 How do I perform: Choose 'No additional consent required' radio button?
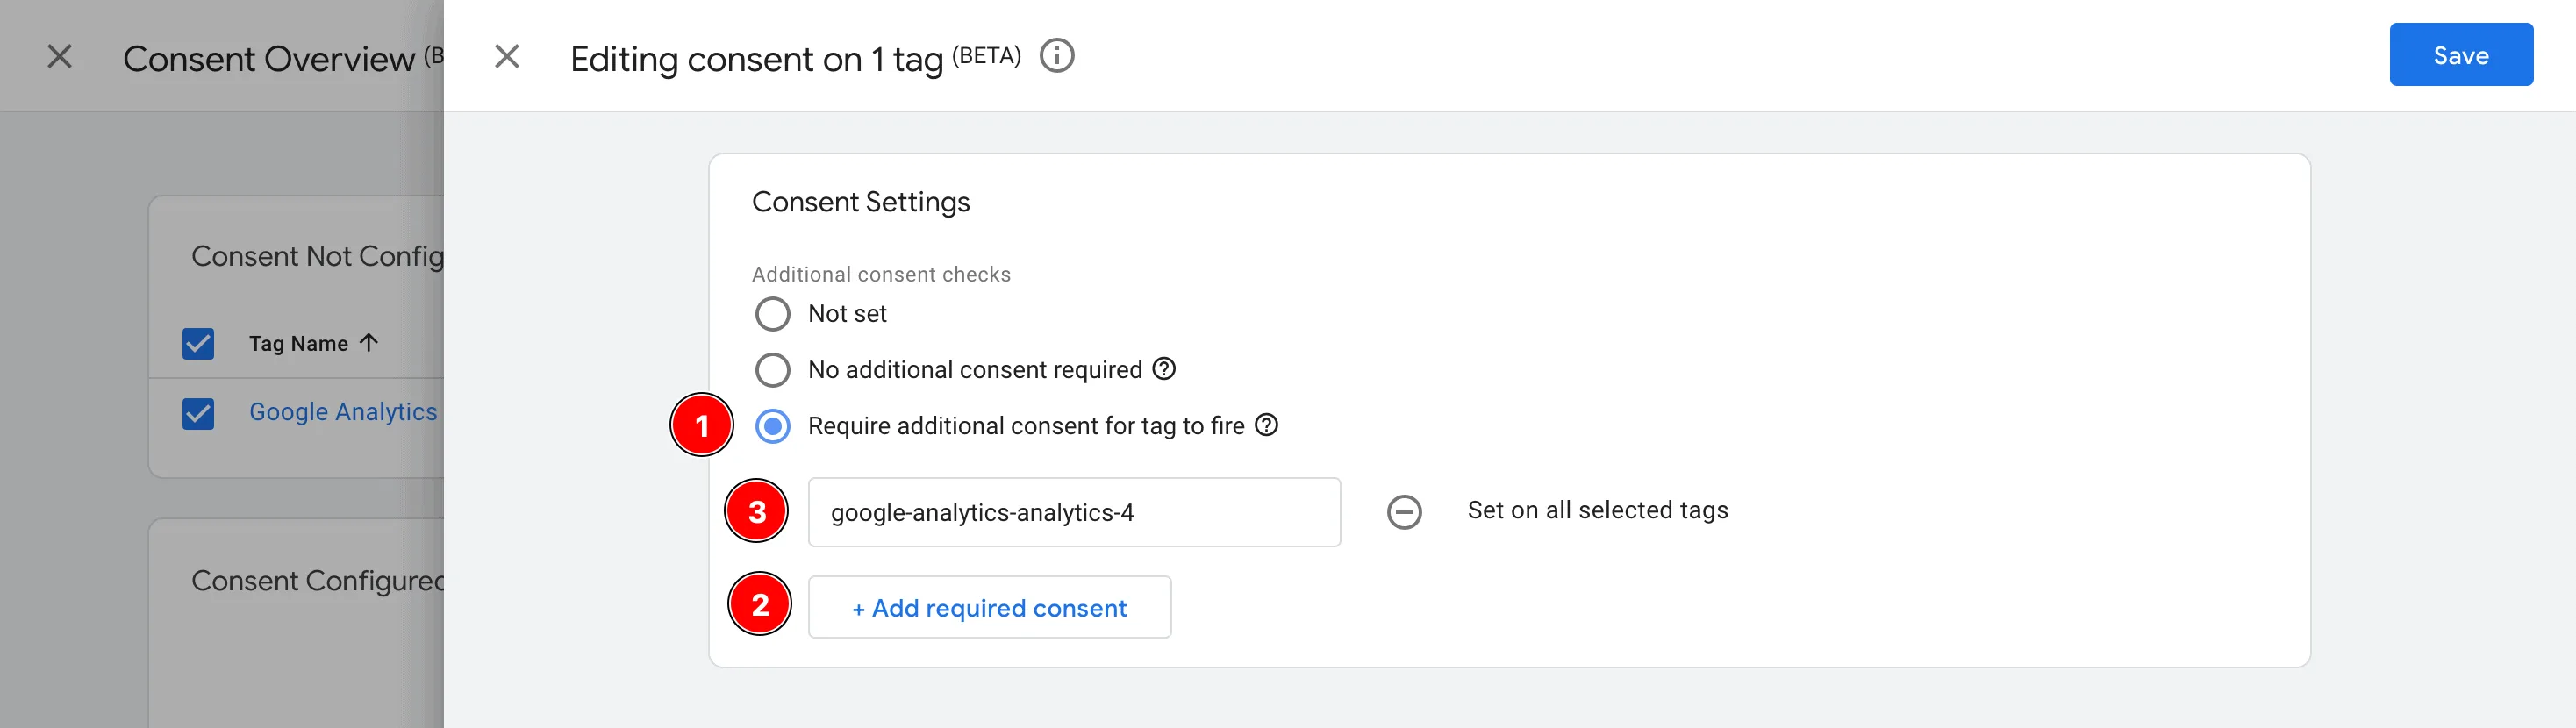772,370
